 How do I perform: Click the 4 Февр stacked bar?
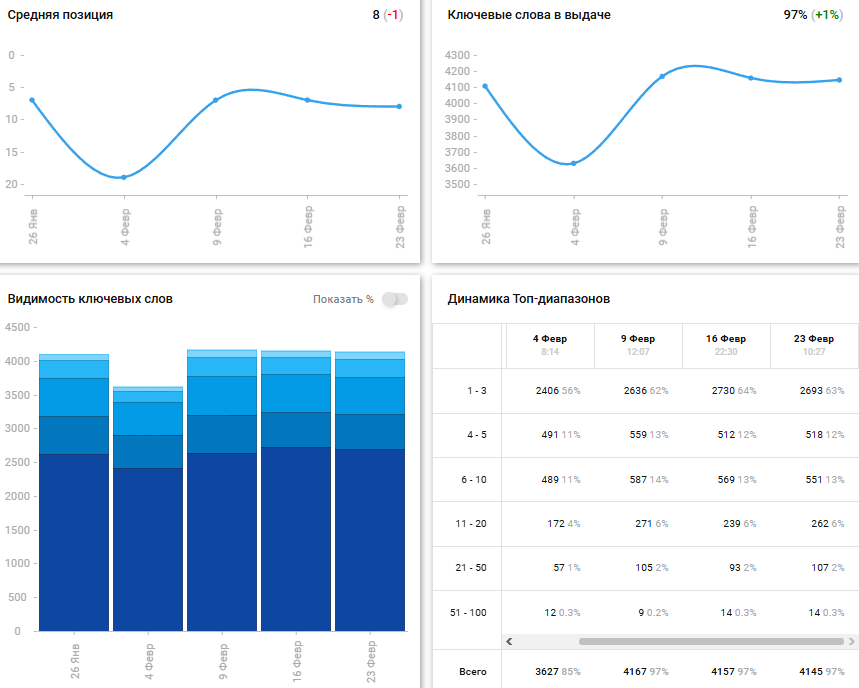pos(148,509)
